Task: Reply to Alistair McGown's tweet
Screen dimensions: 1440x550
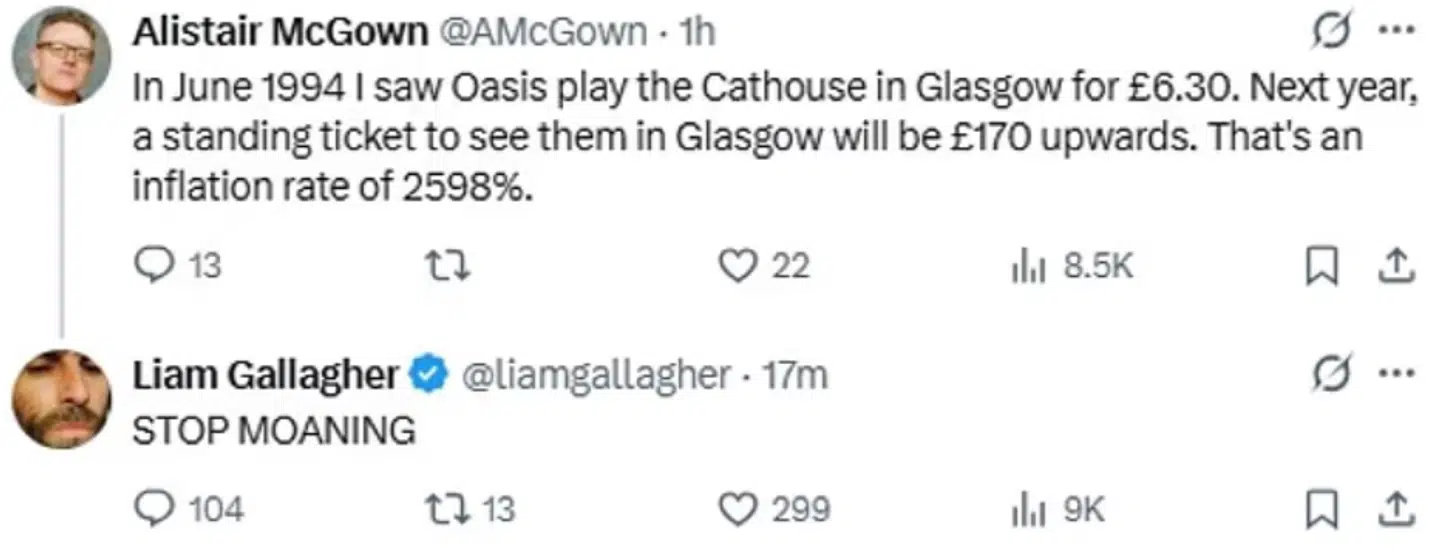Action: 177,265
